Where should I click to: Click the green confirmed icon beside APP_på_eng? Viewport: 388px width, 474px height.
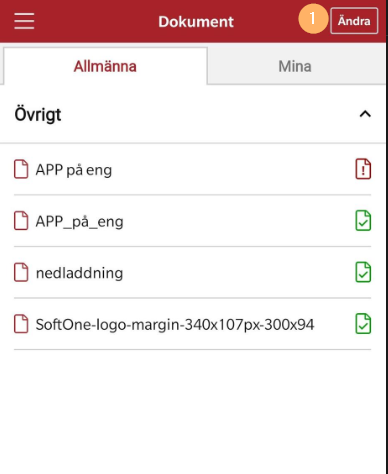[x=363, y=220]
